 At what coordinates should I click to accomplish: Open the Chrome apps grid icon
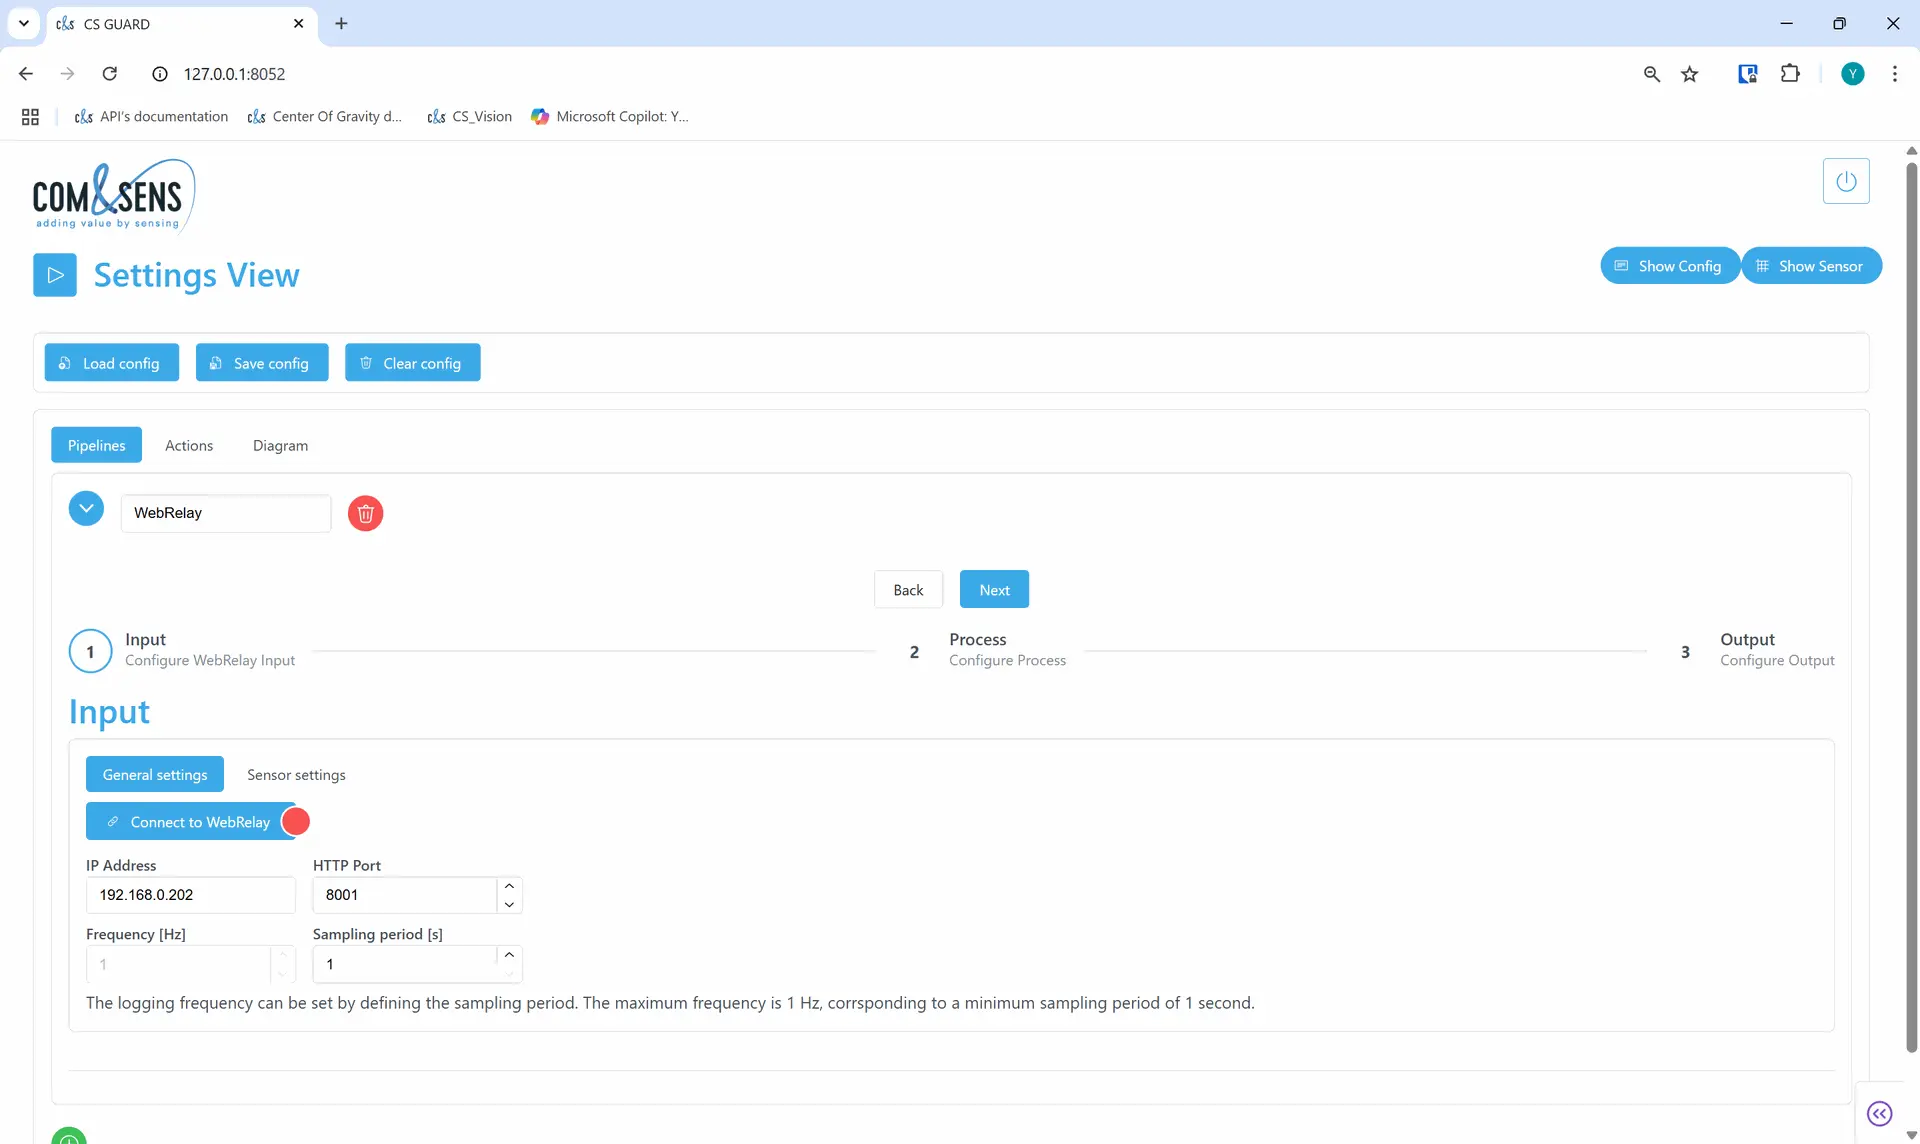coord(30,117)
